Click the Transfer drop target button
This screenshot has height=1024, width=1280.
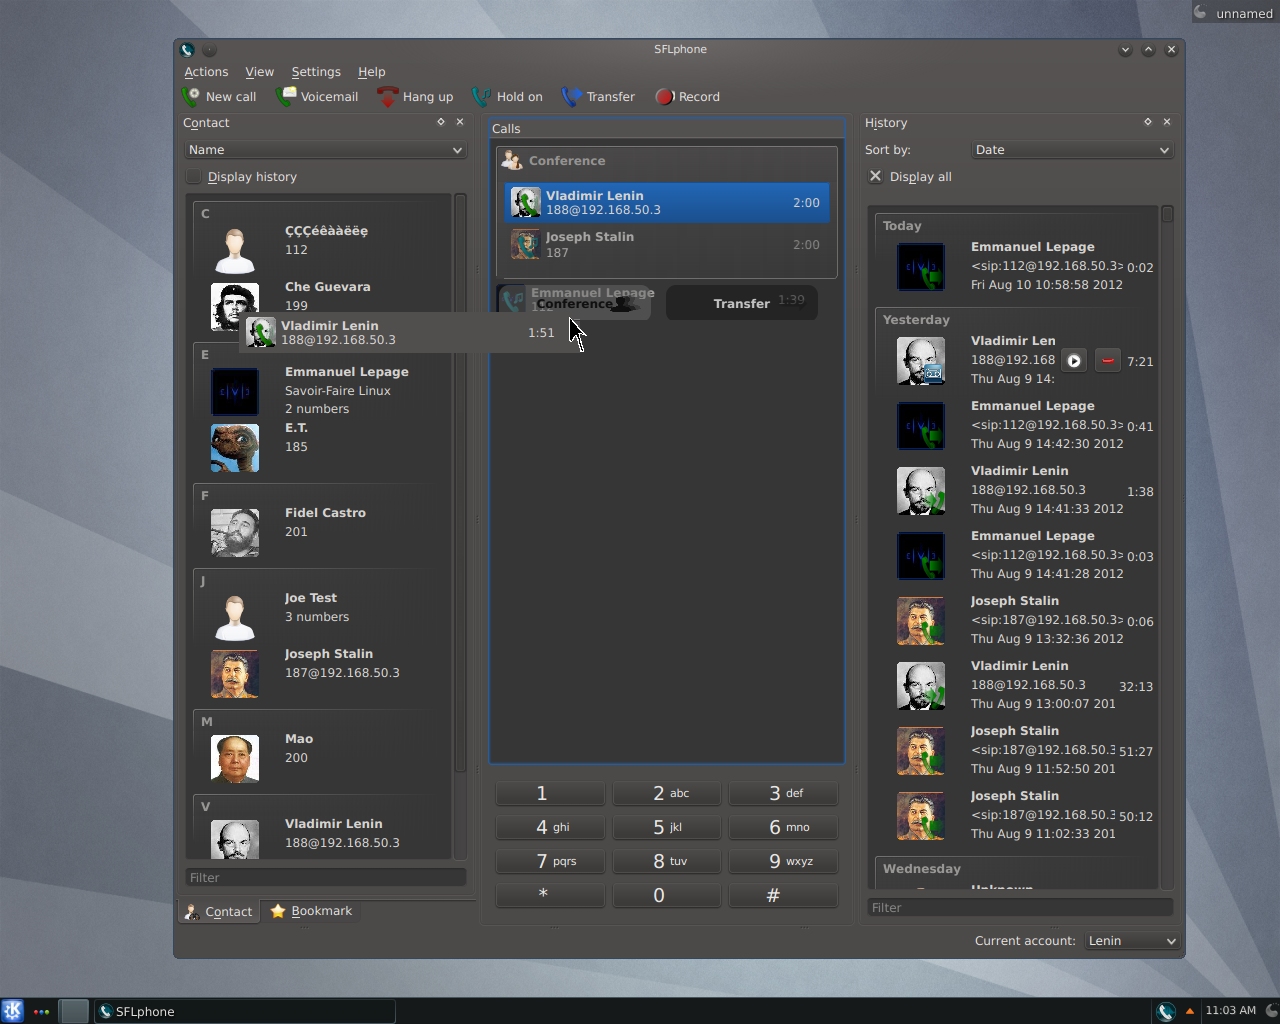click(741, 303)
